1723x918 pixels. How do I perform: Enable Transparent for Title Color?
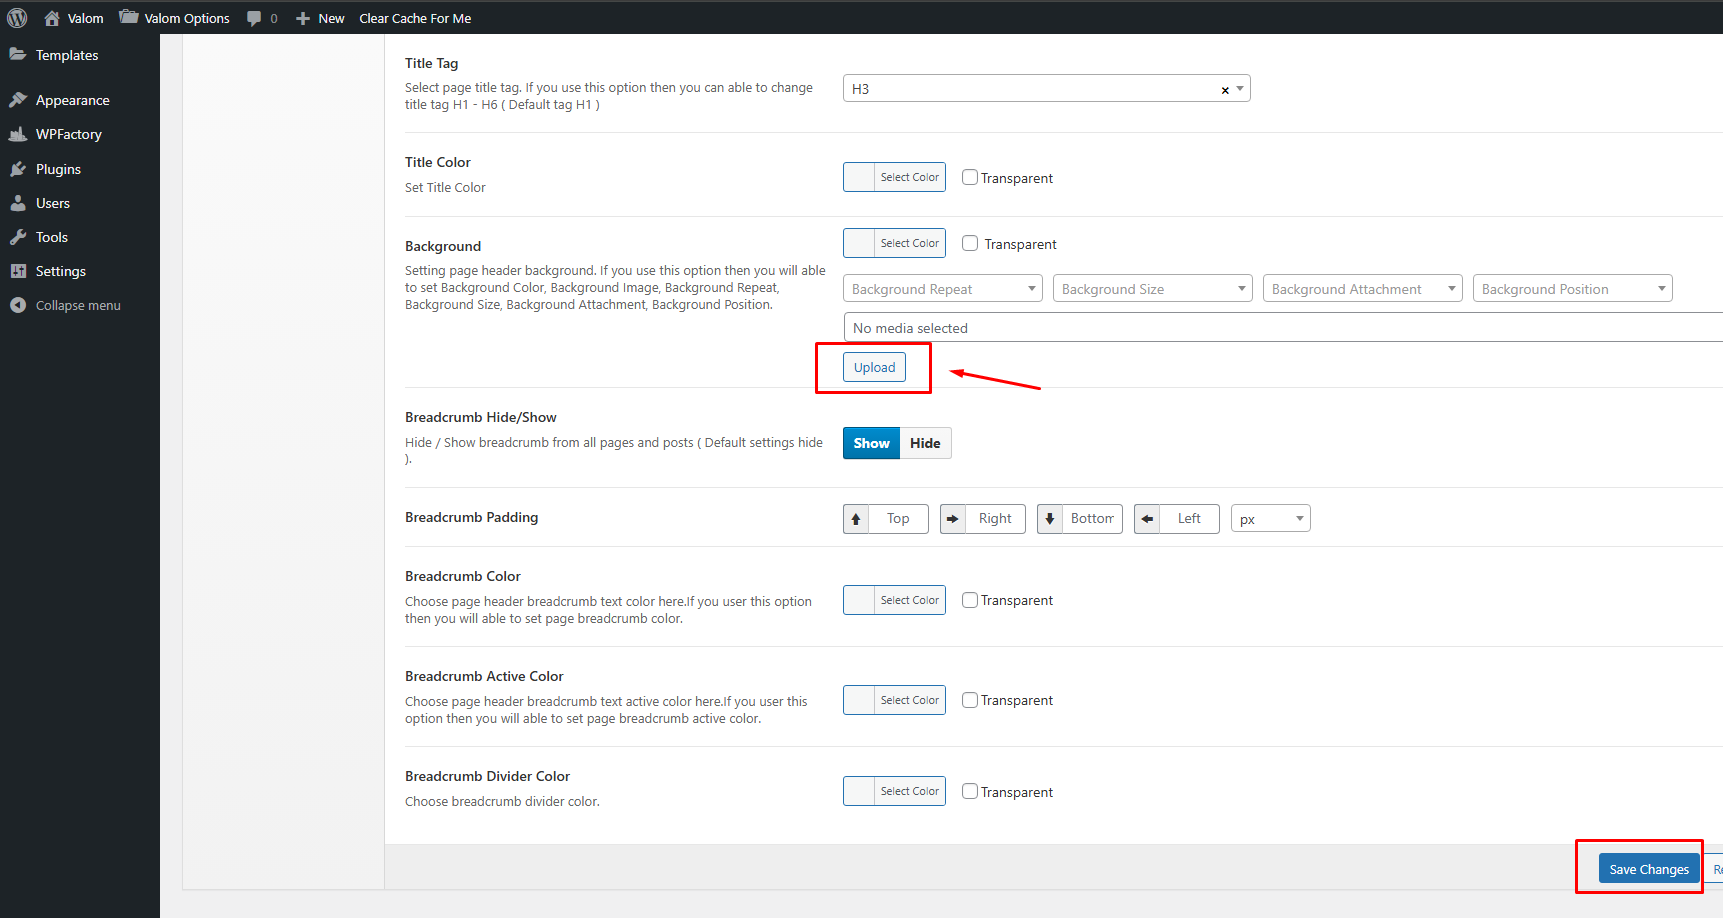click(x=970, y=177)
